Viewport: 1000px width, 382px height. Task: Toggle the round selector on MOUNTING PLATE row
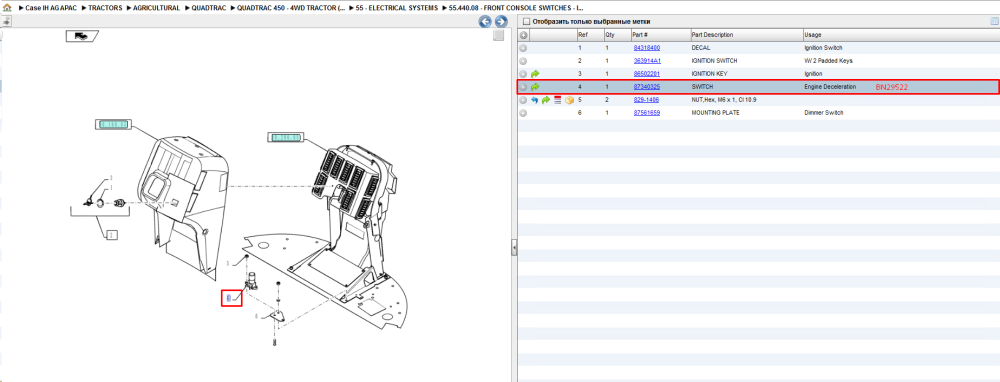click(523, 113)
